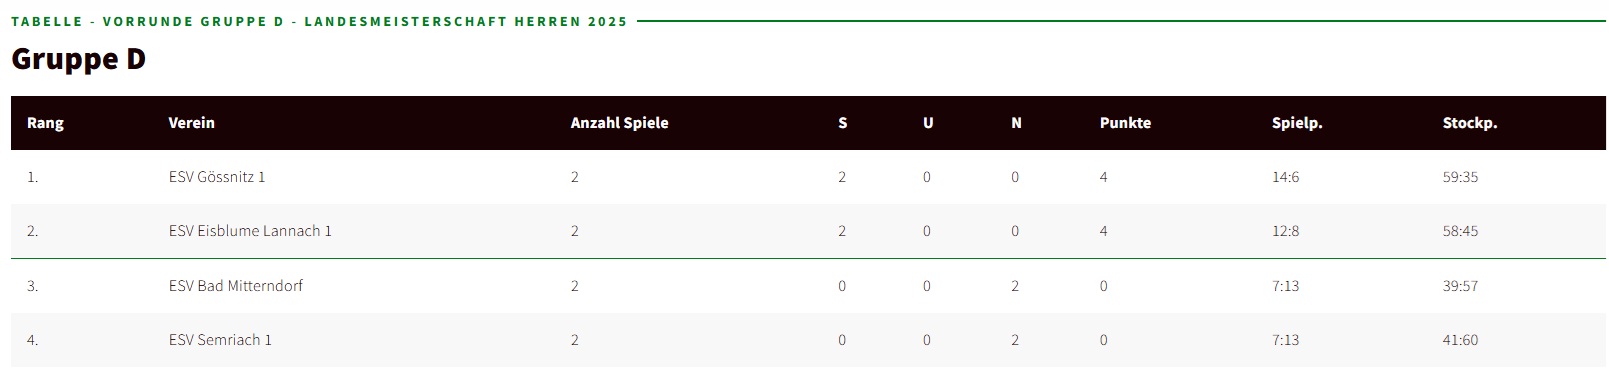Click Stockp. value 41:60 for Semriach
This screenshot has width=1609, height=369.
pyautogui.click(x=1460, y=340)
